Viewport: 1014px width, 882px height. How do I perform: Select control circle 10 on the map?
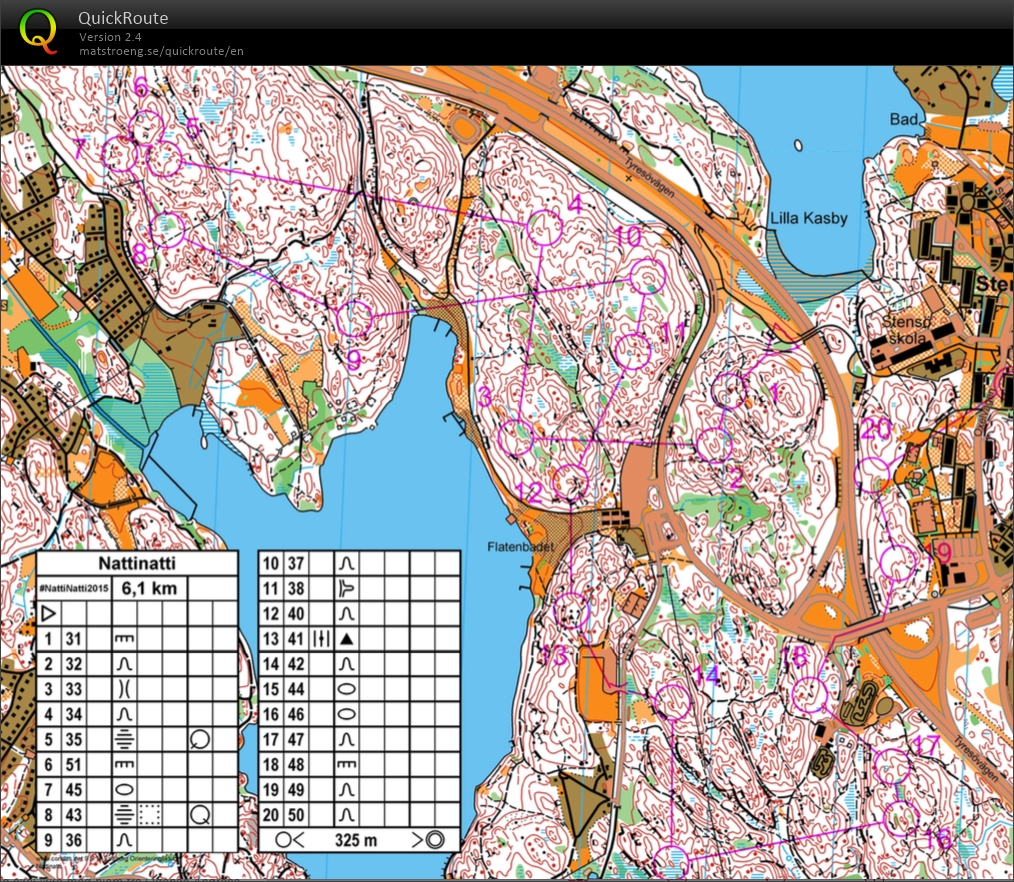coord(647,276)
